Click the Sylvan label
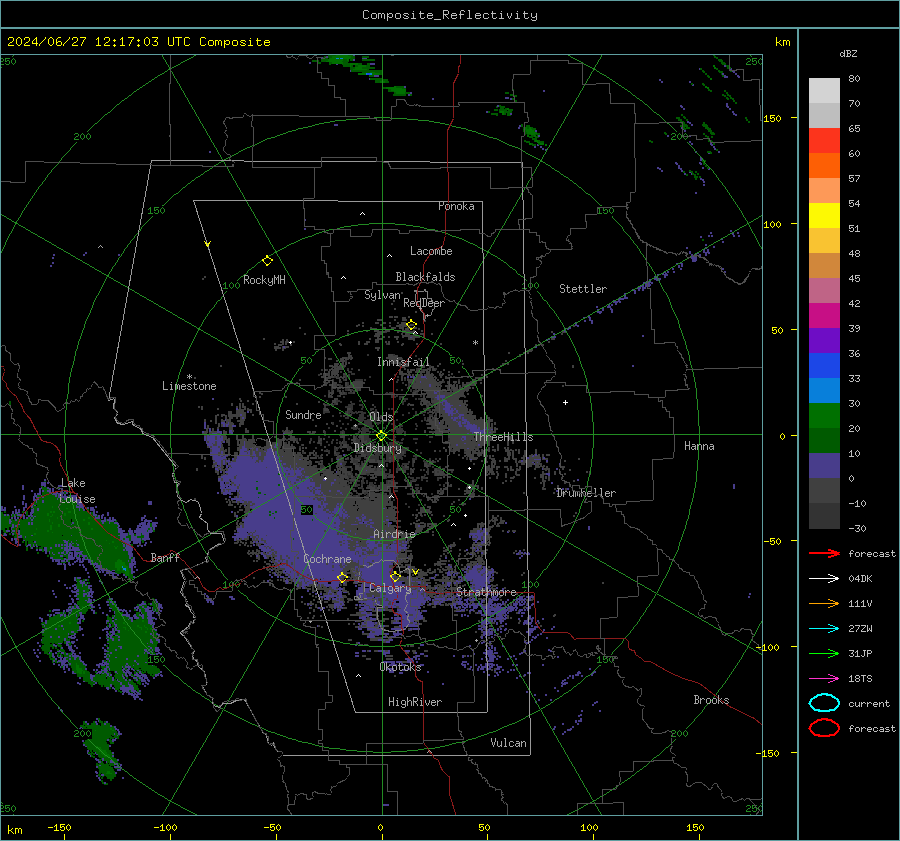The image size is (900, 841). (382, 295)
